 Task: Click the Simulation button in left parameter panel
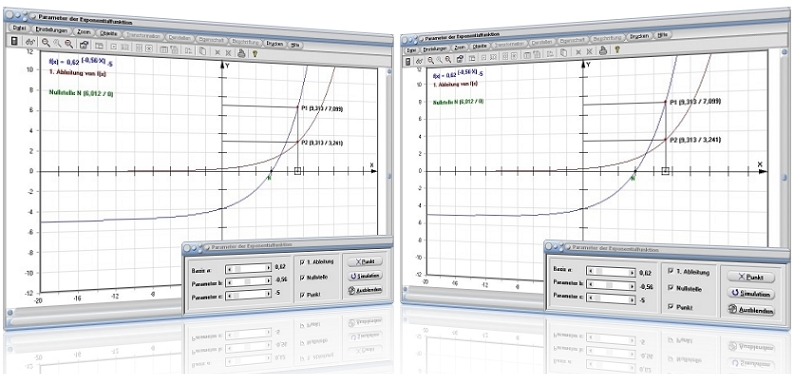coord(365,276)
